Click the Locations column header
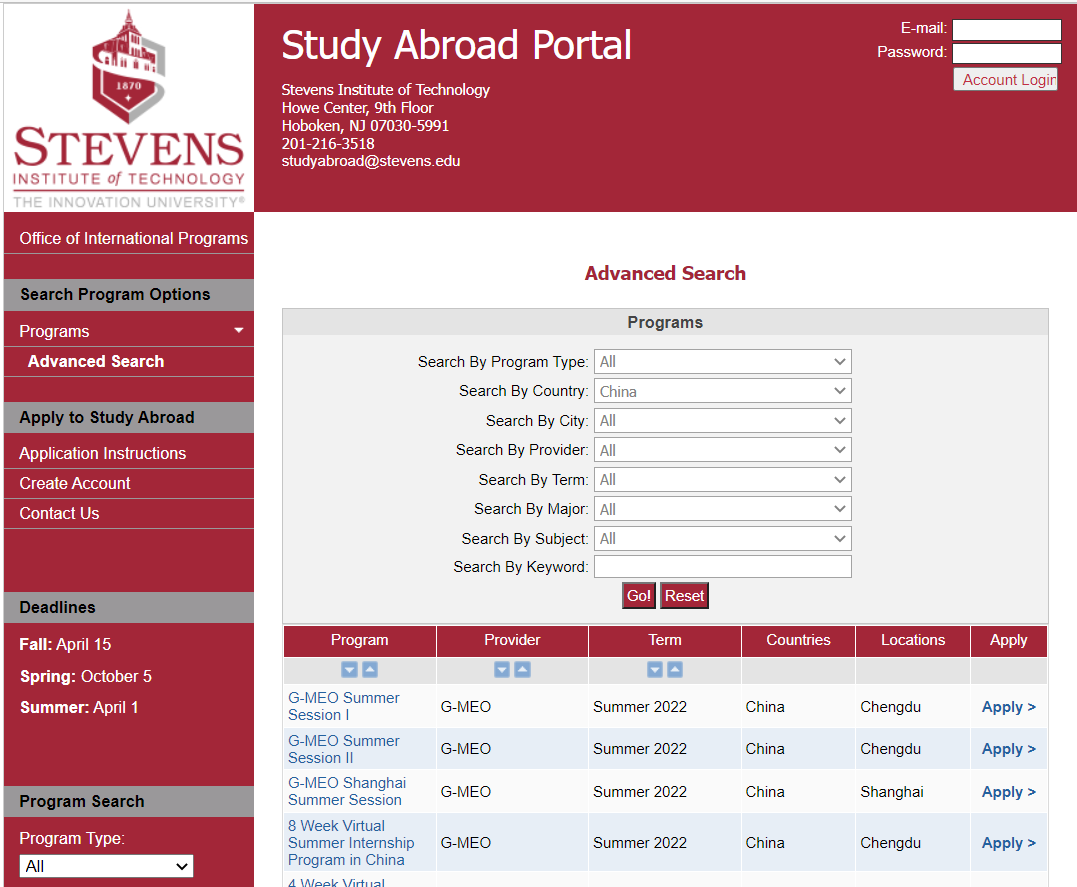This screenshot has height=887, width=1077. 913,640
